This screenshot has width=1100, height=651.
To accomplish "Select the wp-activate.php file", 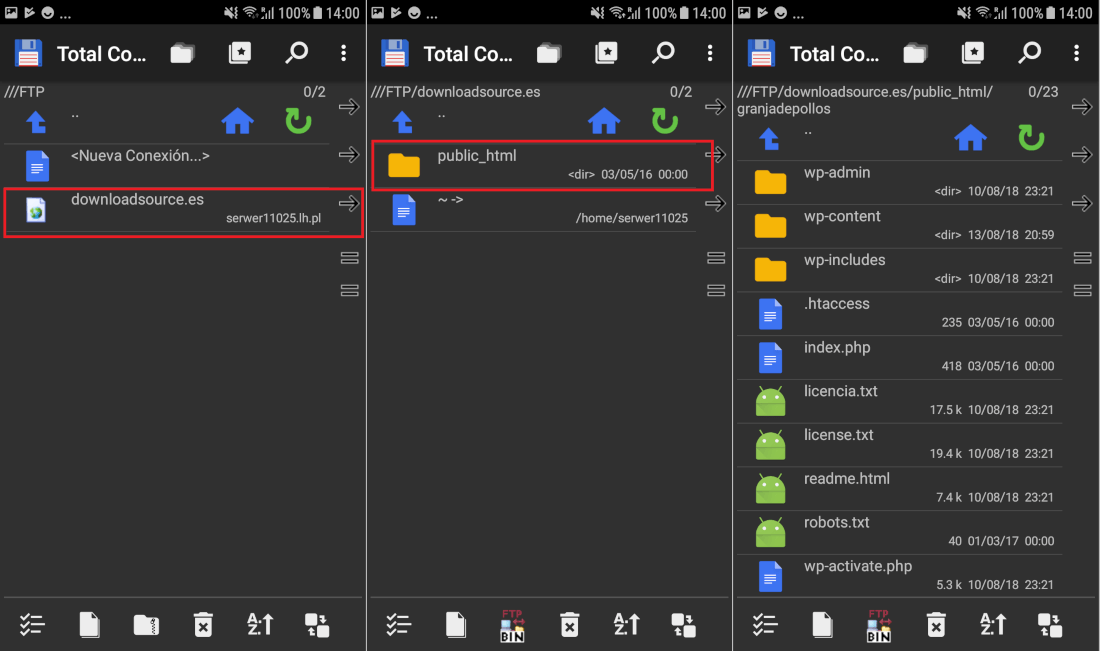I will point(899,576).
